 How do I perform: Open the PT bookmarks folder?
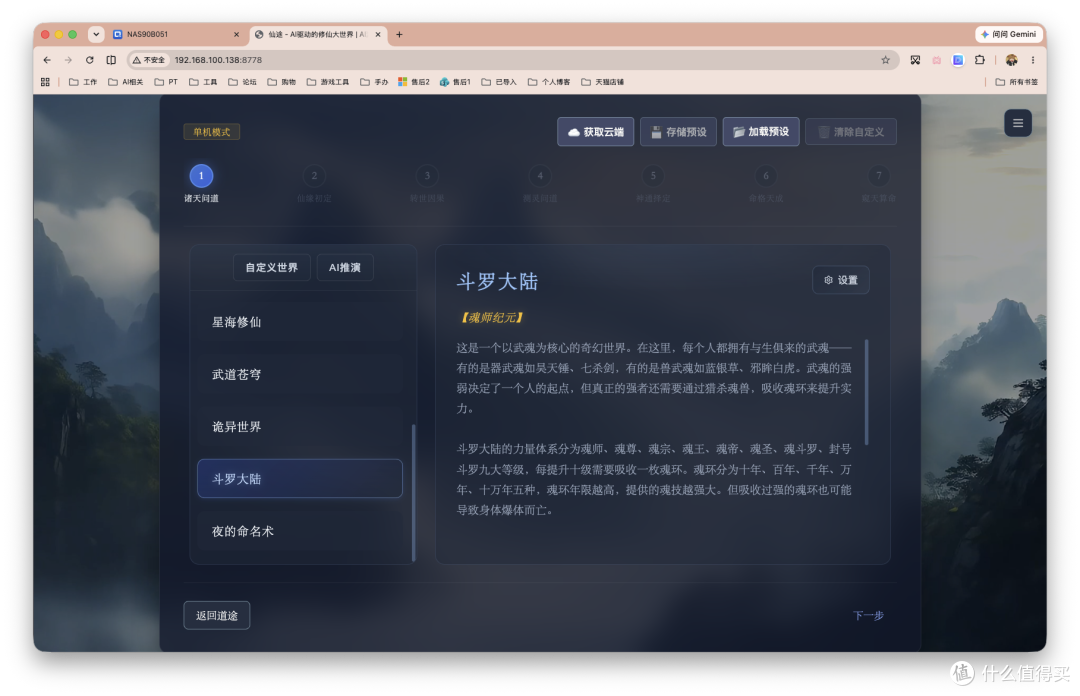point(166,82)
